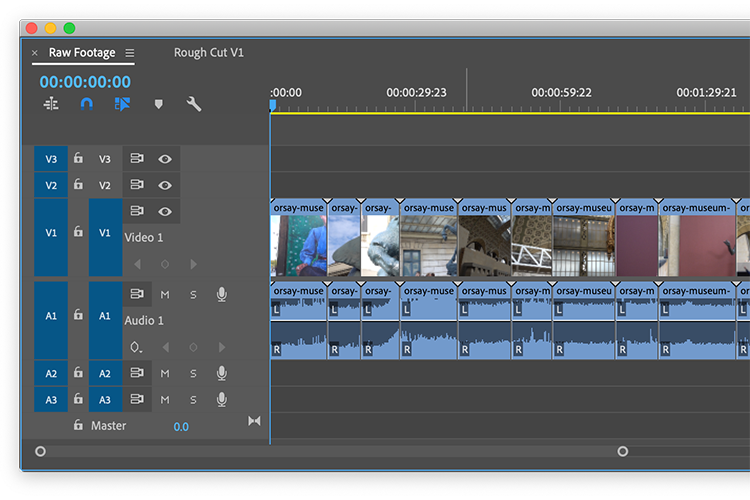Viewport: 750px width, 500px height.
Task: Click the lock icon for track V2
Action: click(x=78, y=185)
